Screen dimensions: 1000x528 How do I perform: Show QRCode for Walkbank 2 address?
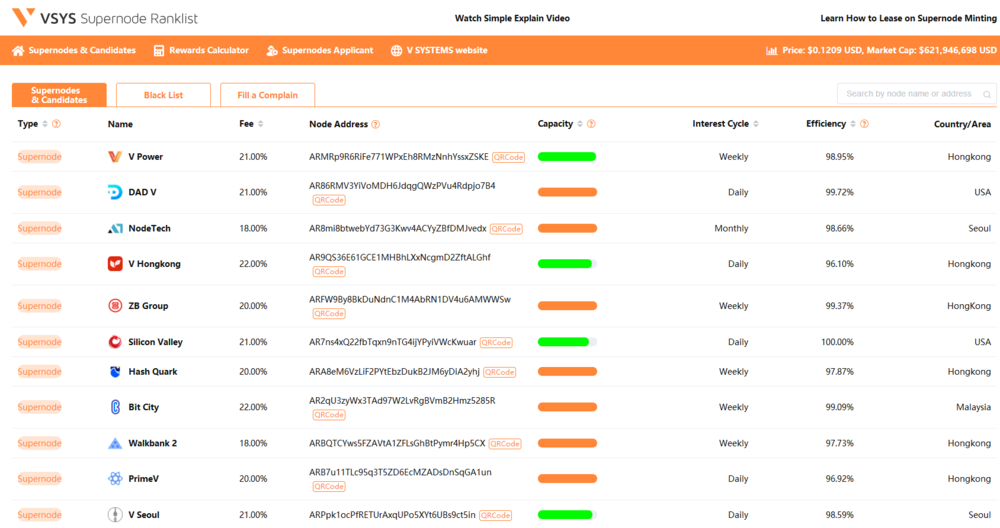(505, 444)
